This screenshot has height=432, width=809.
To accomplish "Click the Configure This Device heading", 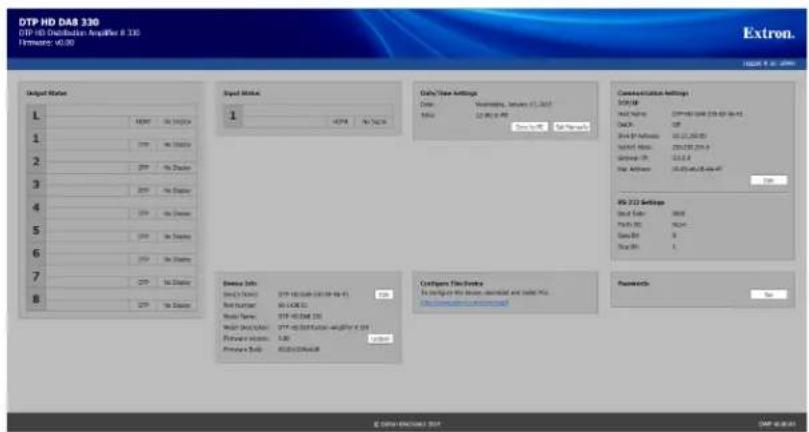I will 452,283.
